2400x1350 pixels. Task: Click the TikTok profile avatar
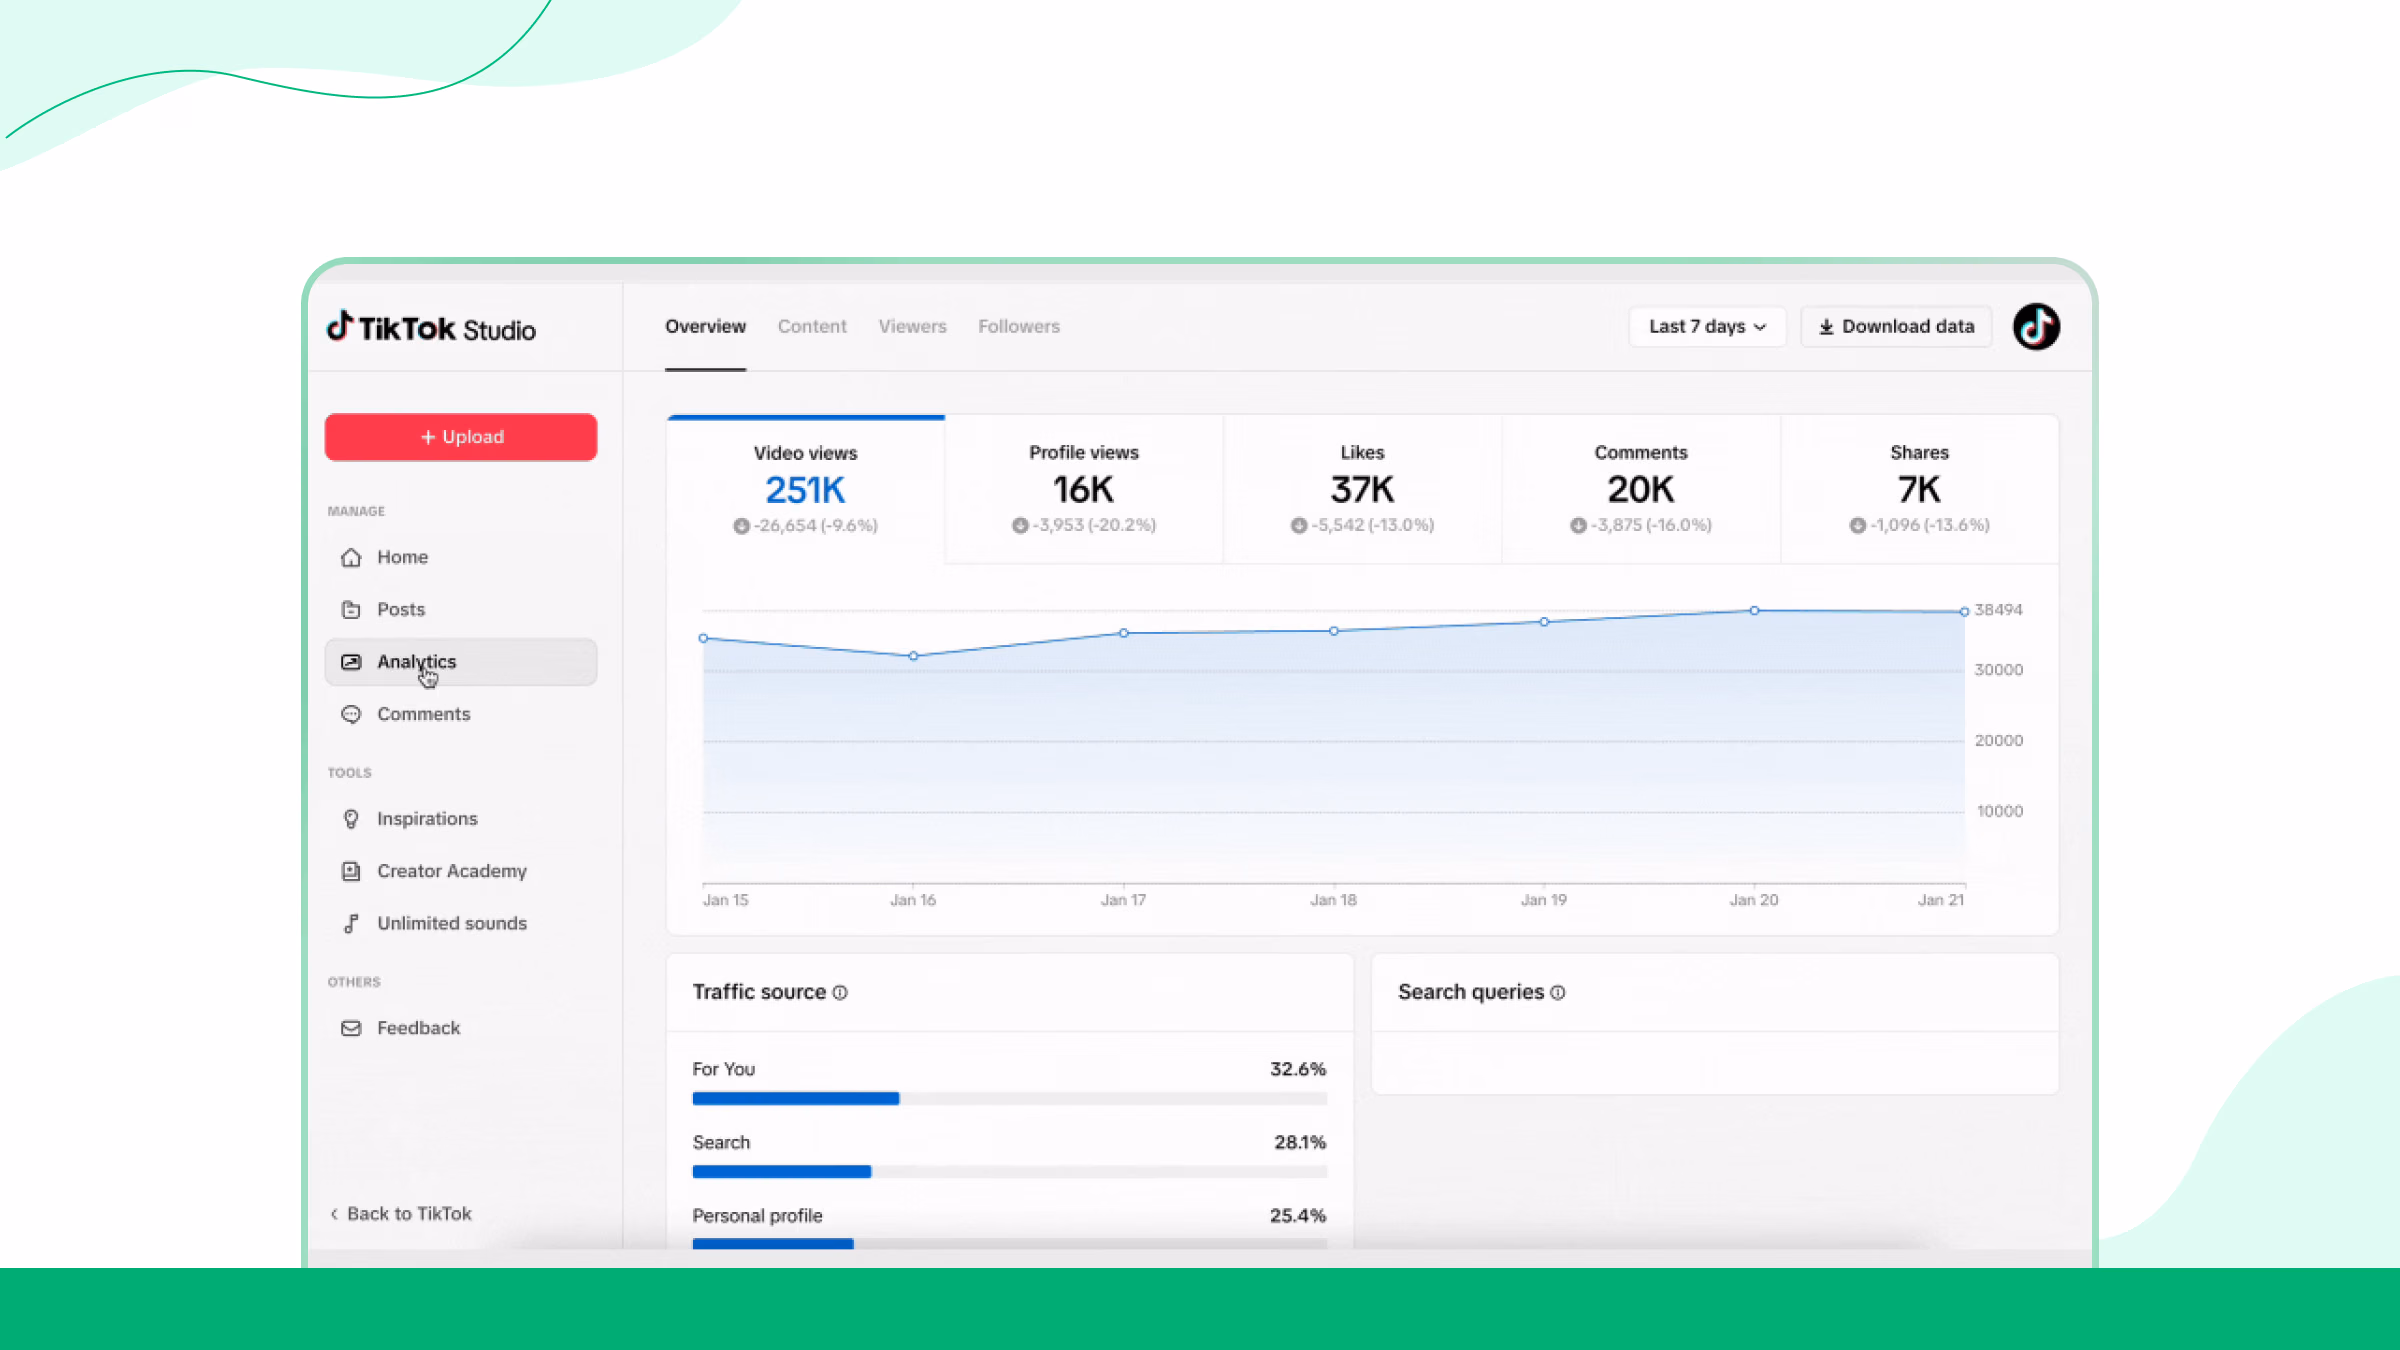(x=2036, y=326)
